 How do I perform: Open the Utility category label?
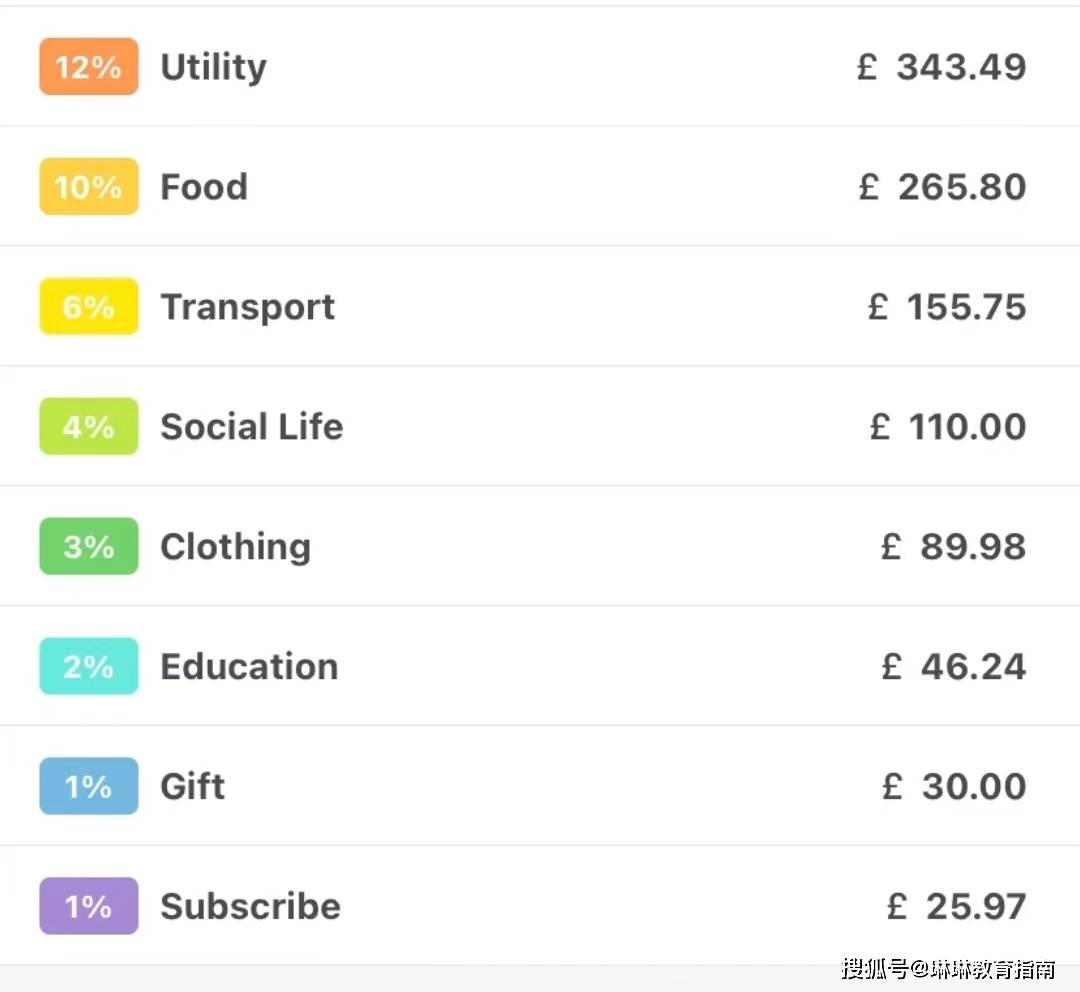point(214,67)
